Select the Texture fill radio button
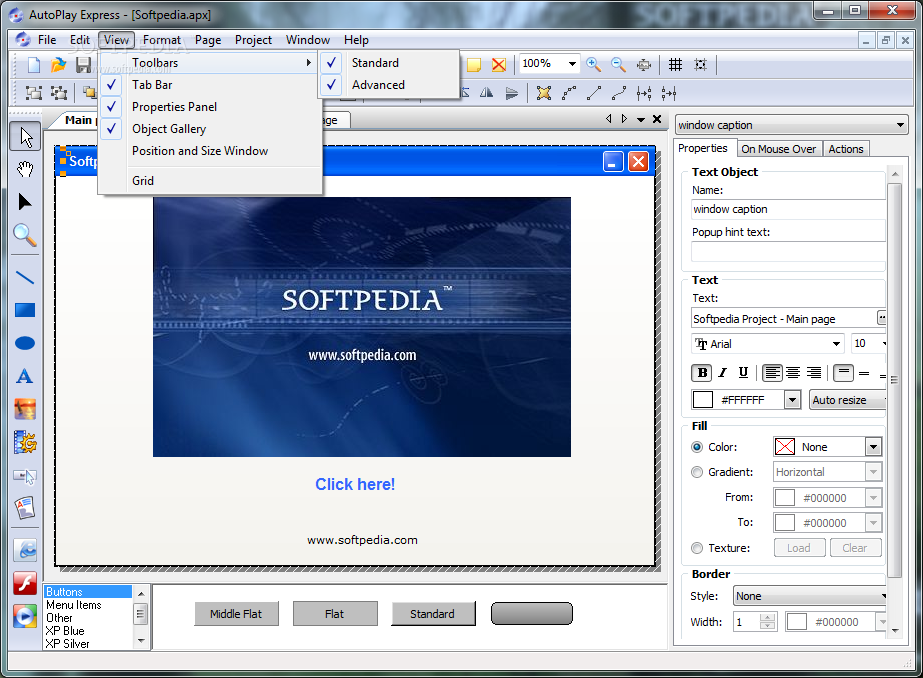This screenshot has width=923, height=678. 697,548
